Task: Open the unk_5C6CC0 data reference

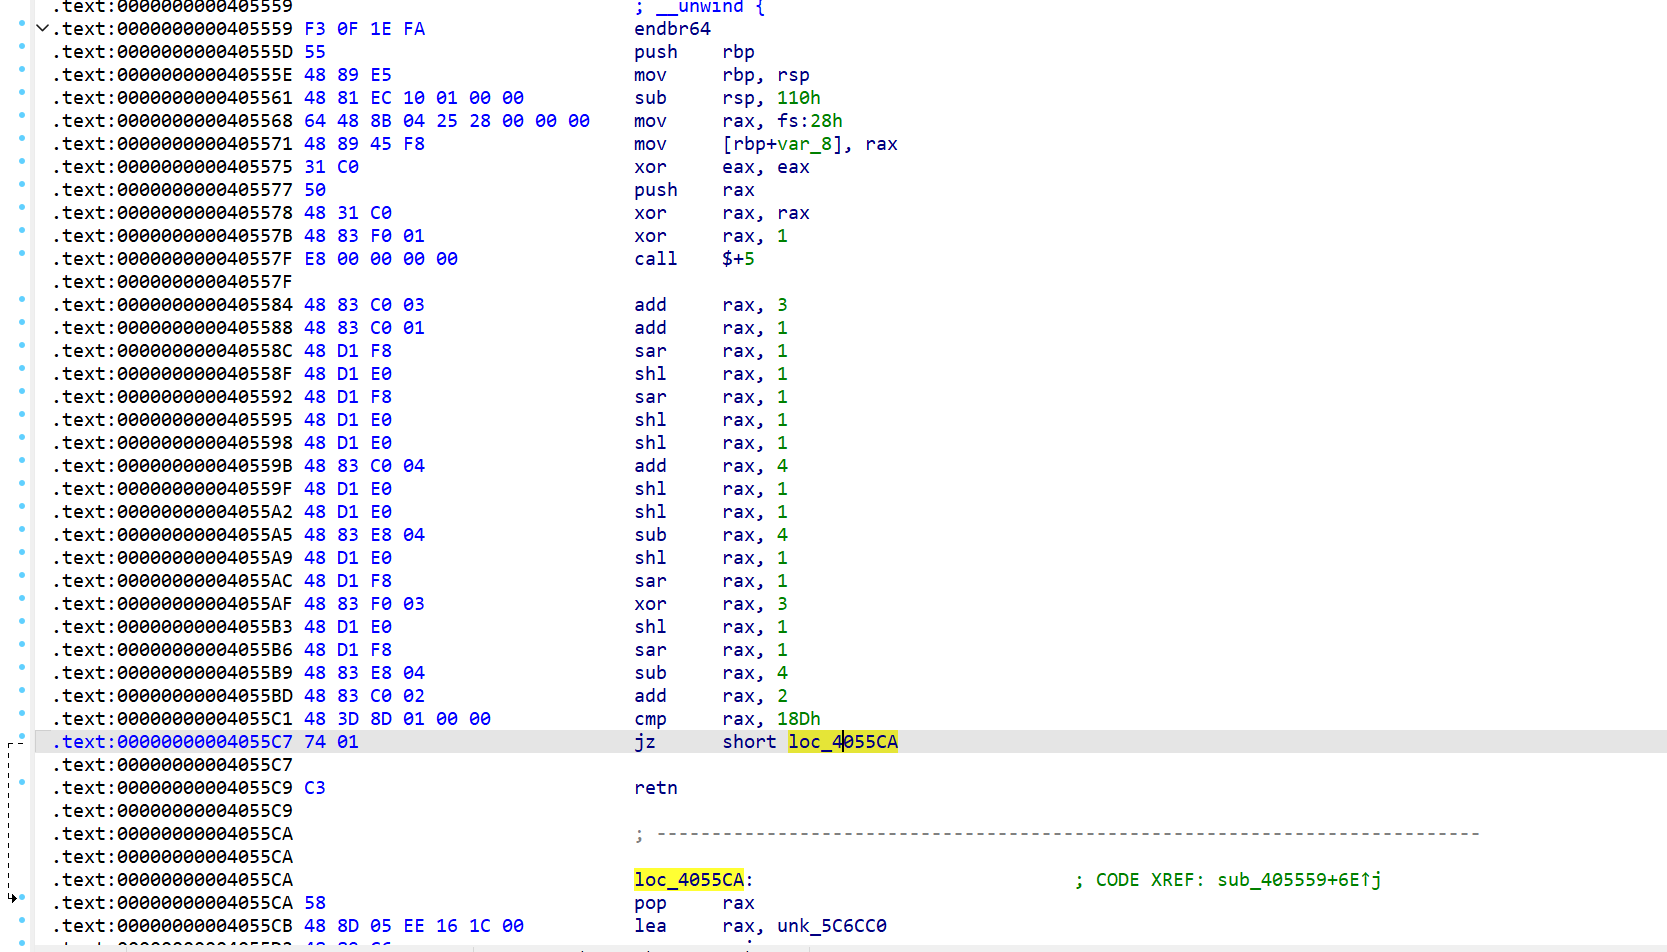Action: [x=832, y=925]
